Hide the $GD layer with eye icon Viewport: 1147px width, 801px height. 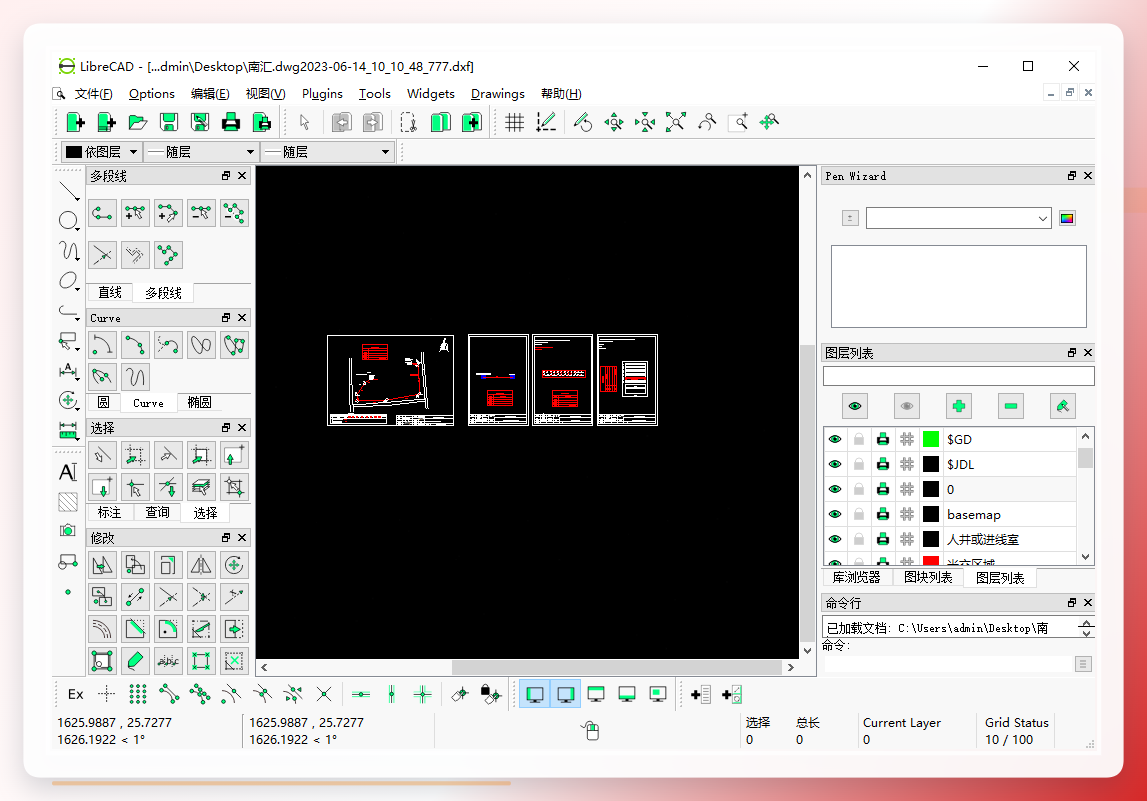(835, 439)
